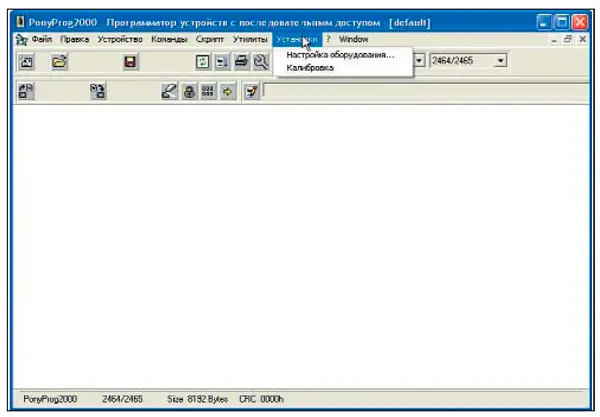
Task: Open security bits with padlock icon
Action: pyautogui.click(x=189, y=90)
